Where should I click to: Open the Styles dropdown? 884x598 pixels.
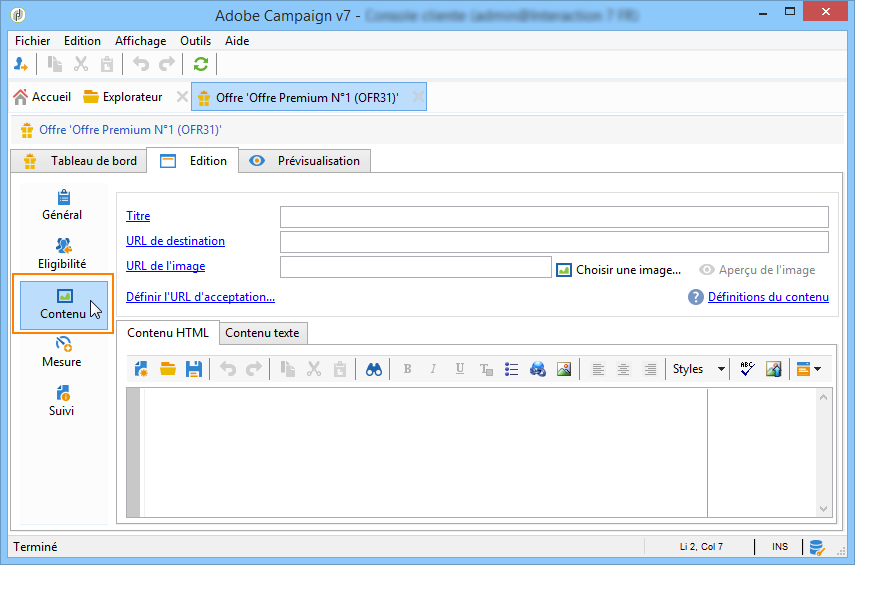[699, 369]
